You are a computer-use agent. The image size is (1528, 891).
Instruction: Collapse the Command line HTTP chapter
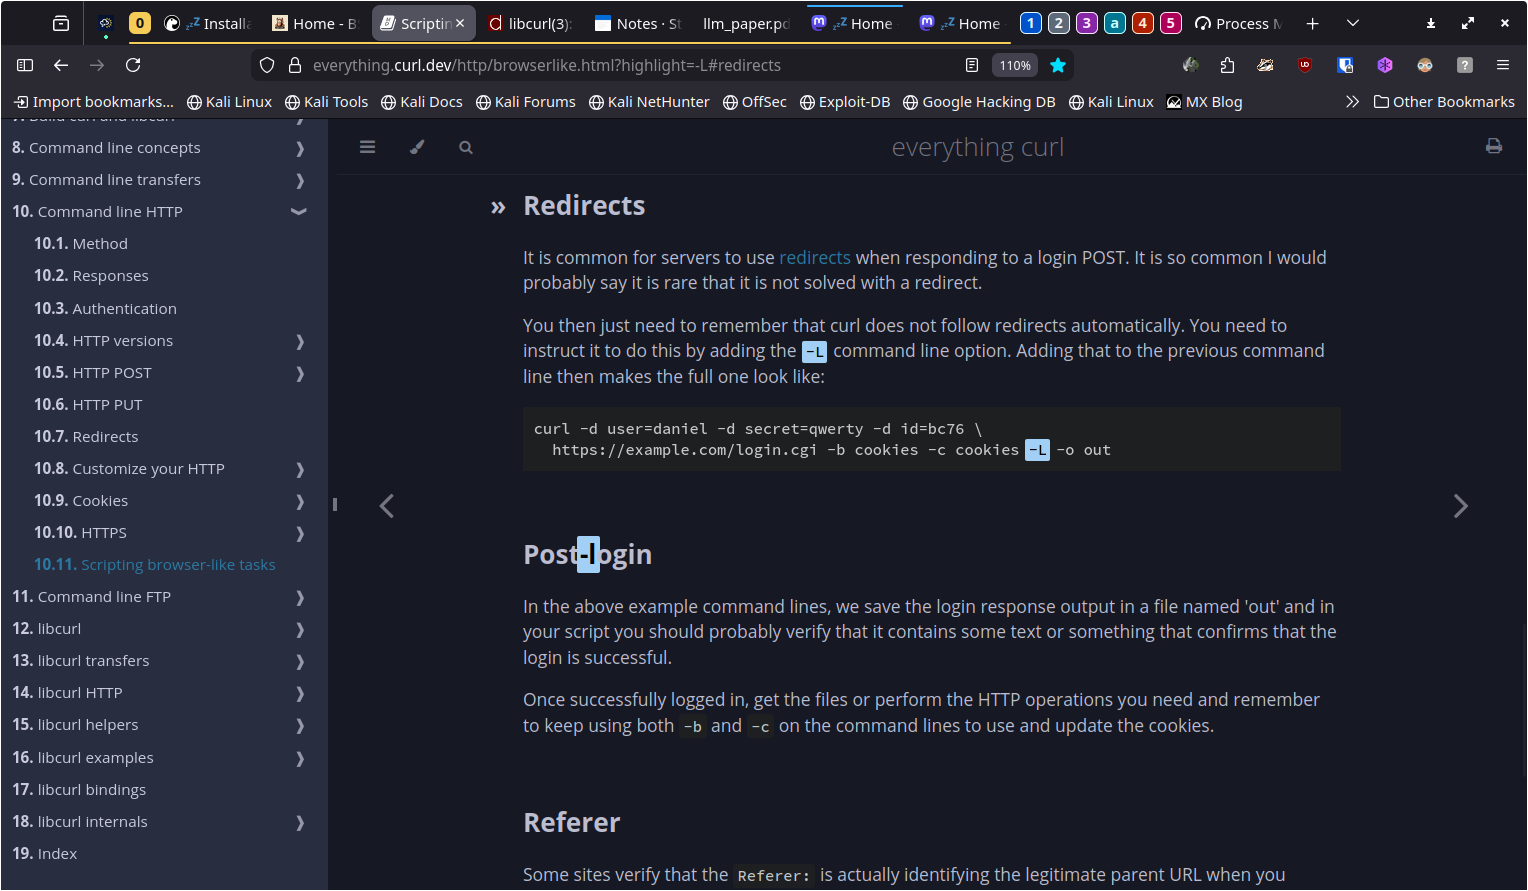[298, 212]
